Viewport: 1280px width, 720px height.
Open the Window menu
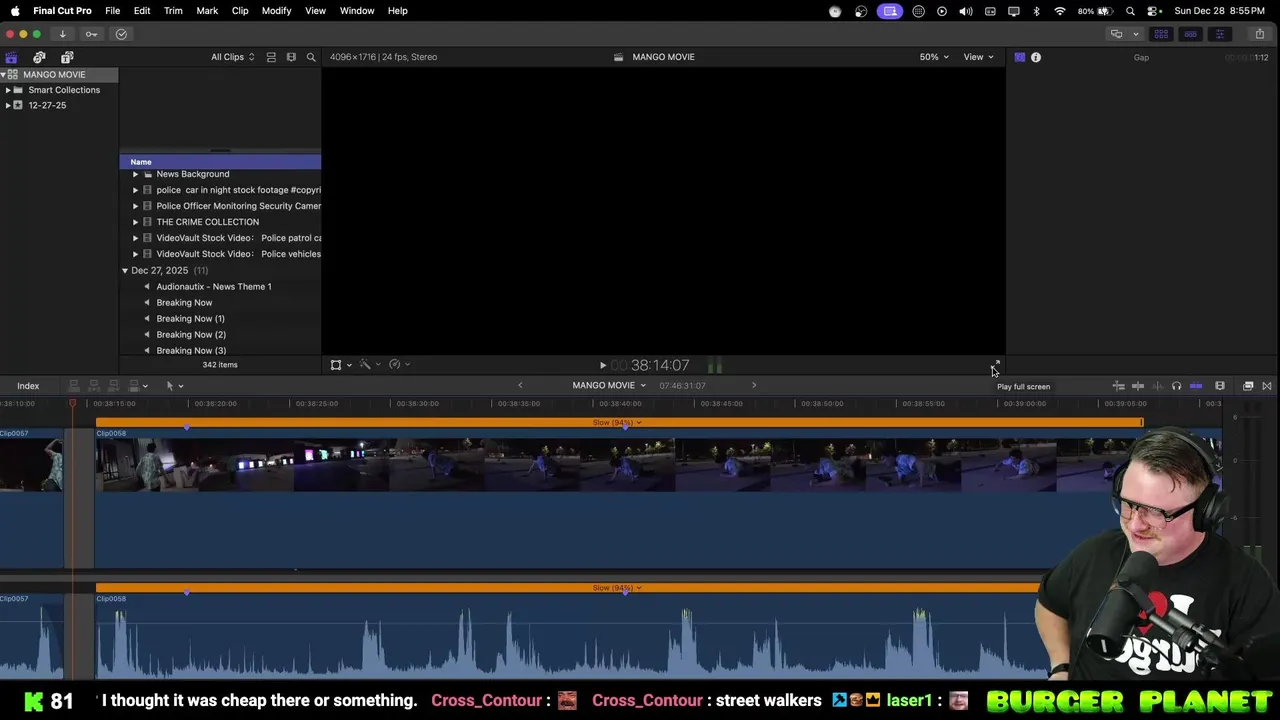pos(357,11)
